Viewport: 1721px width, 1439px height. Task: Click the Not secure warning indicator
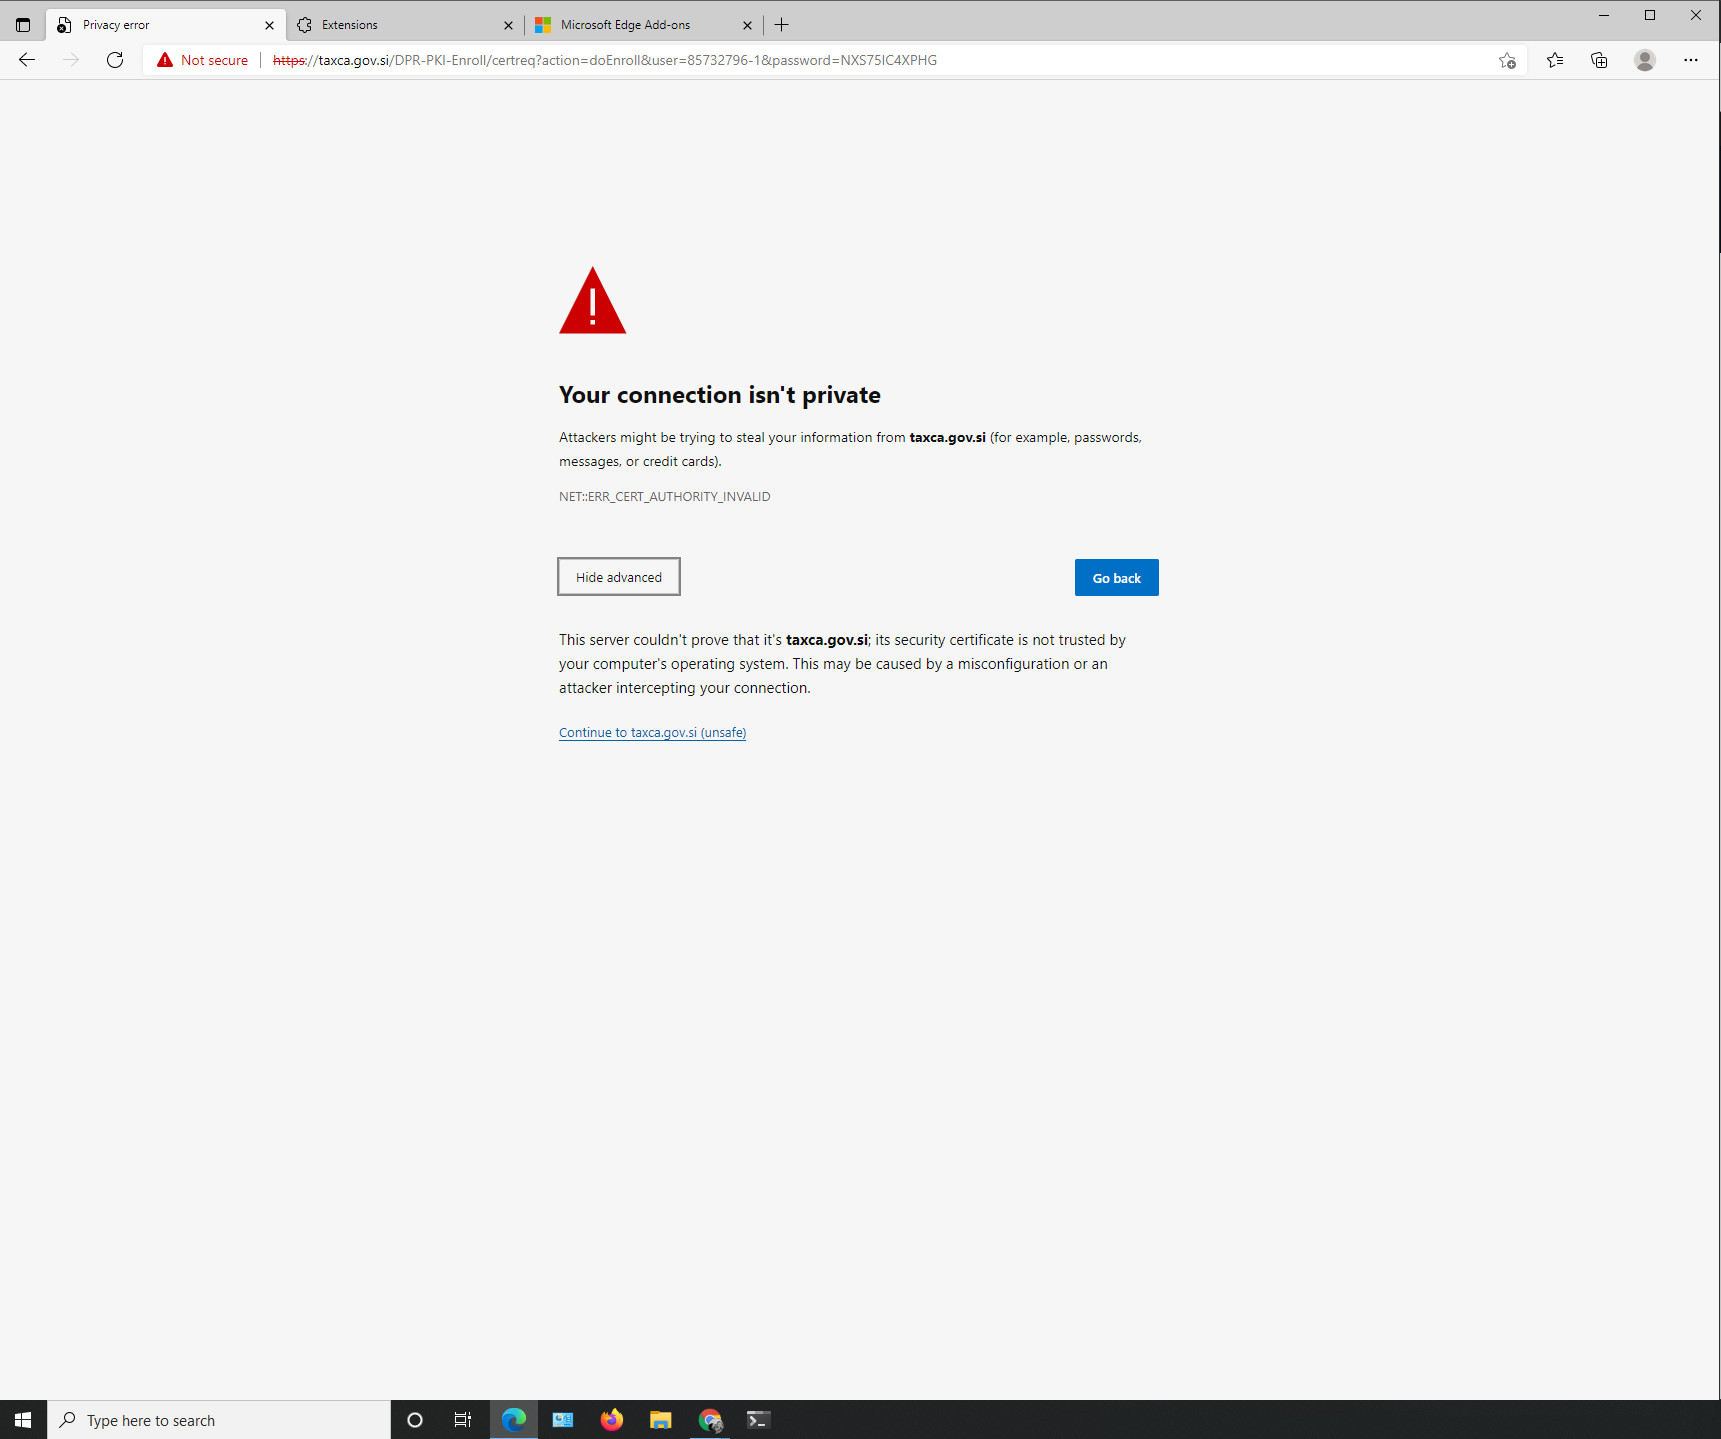[x=203, y=60]
